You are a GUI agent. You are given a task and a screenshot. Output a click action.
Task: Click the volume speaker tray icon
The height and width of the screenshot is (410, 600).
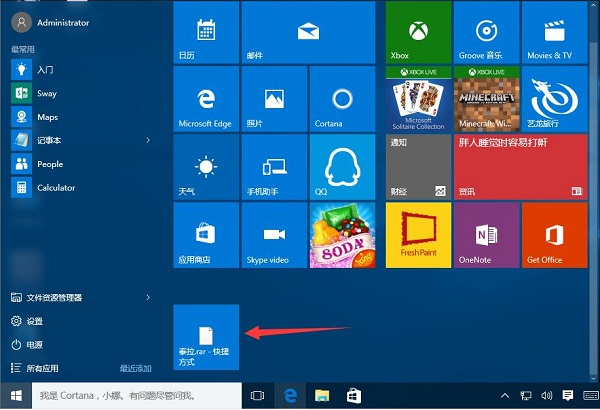tap(546, 396)
